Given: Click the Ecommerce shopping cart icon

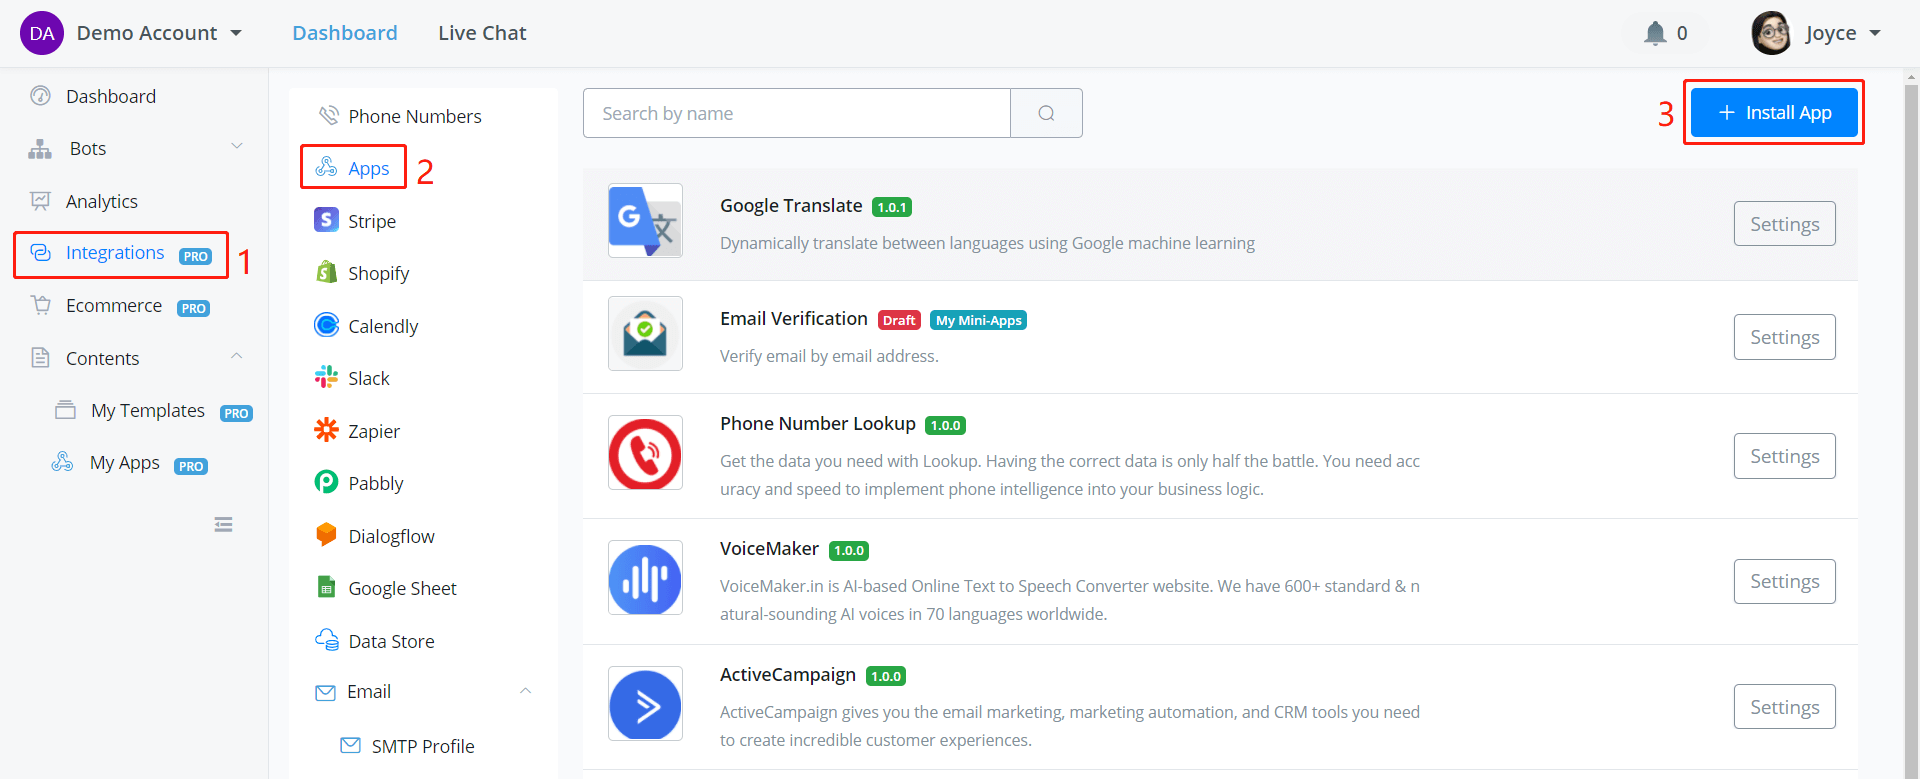Looking at the screenshot, I should click(x=40, y=305).
